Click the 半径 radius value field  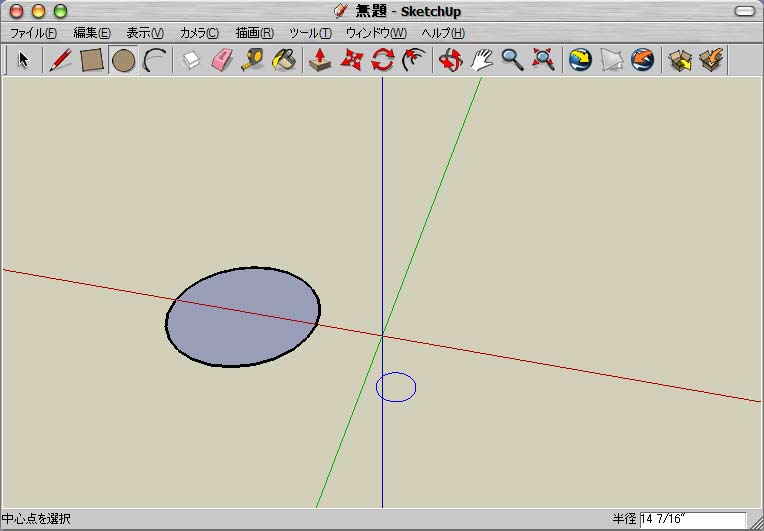click(x=692, y=519)
